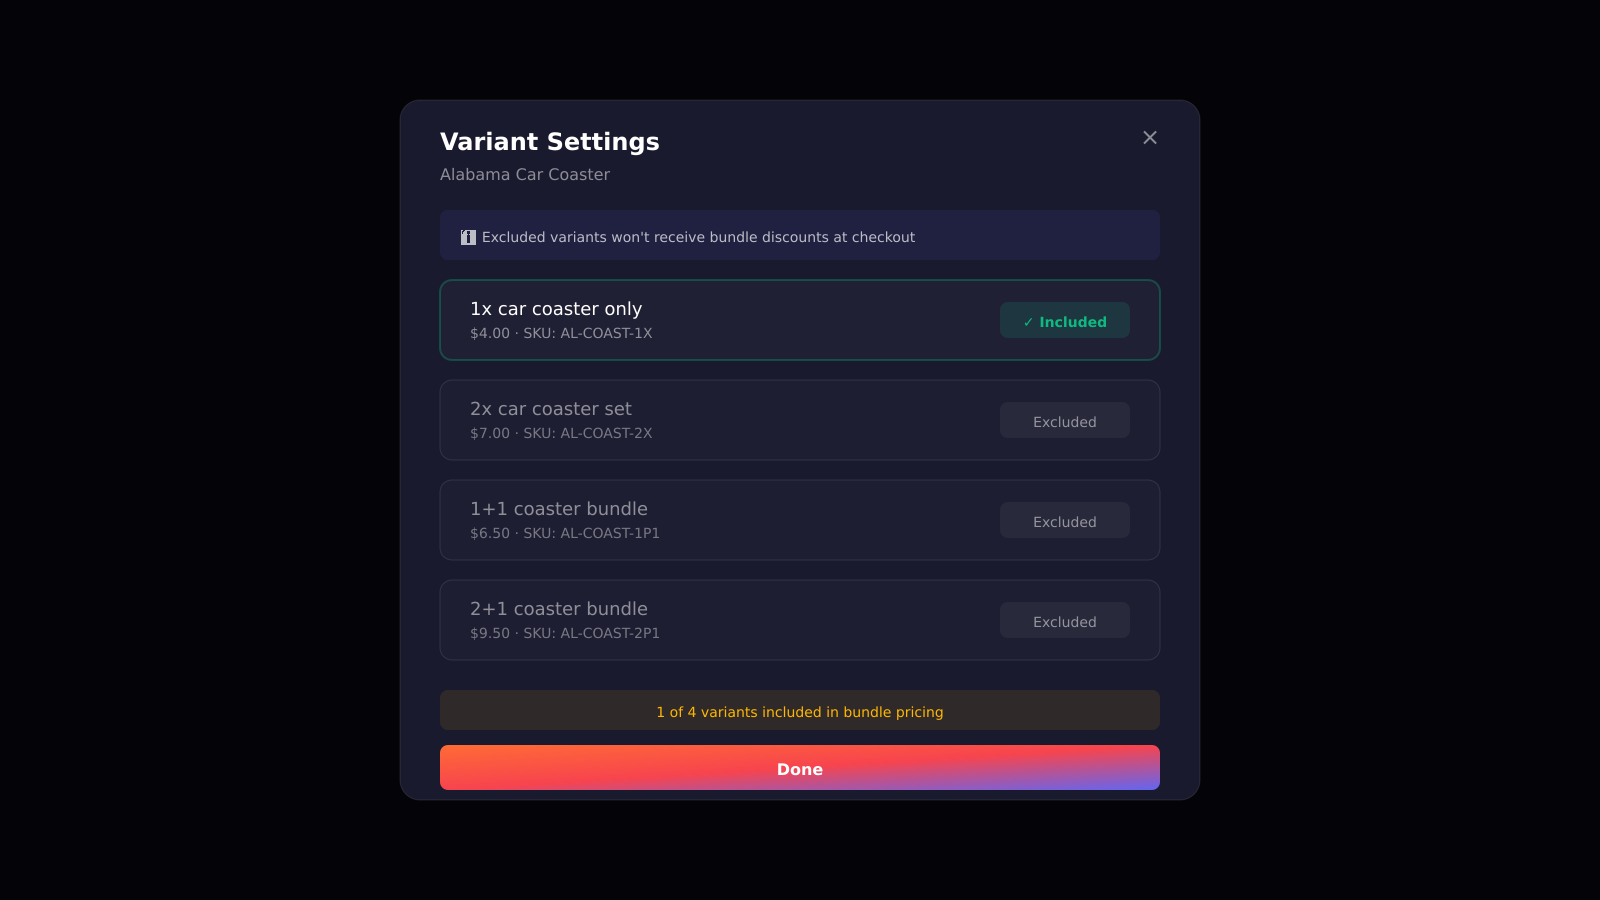
Task: Click the $7.00 price of 2x coaster set
Action: pyautogui.click(x=489, y=433)
